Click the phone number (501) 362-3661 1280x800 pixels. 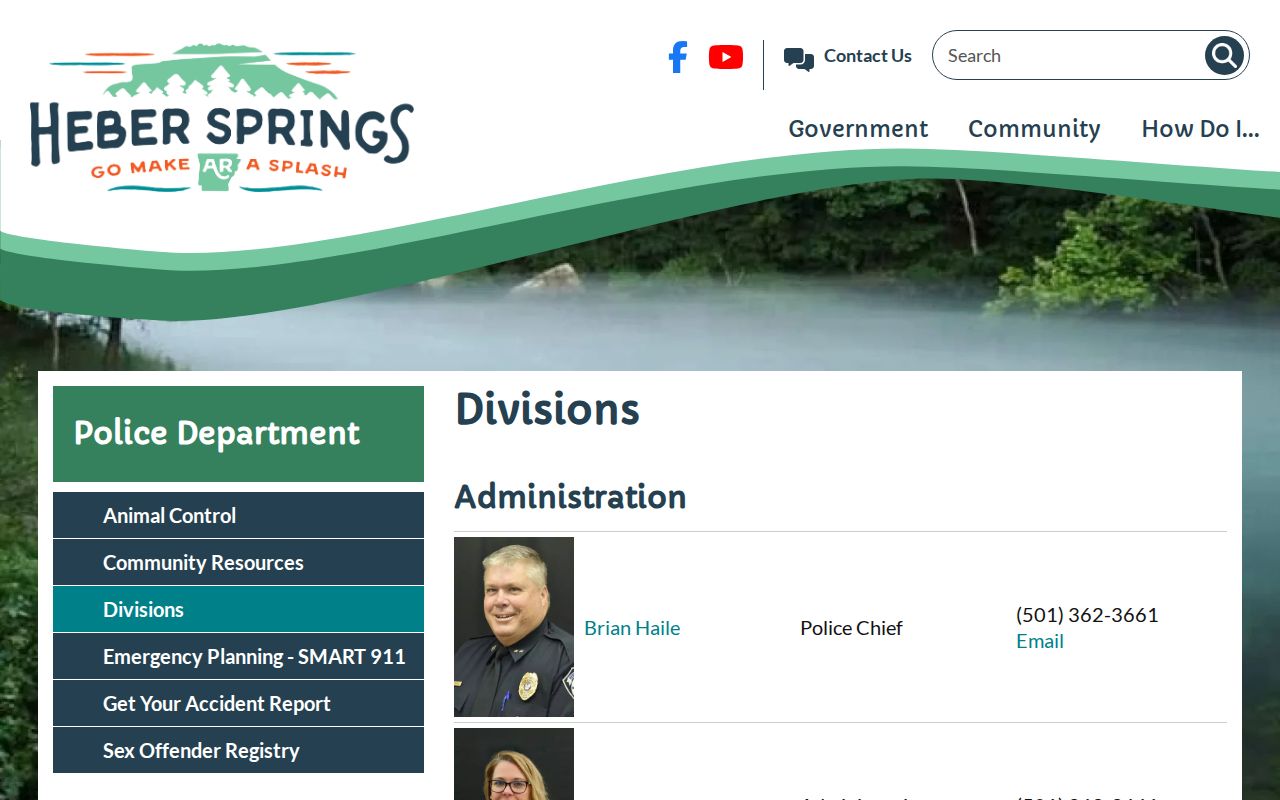tap(1087, 615)
